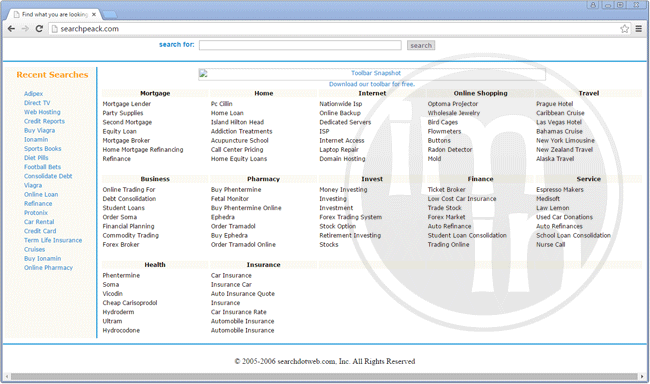Open the Football Bets recent search
650x384 pixels.
pyautogui.click(x=42, y=167)
